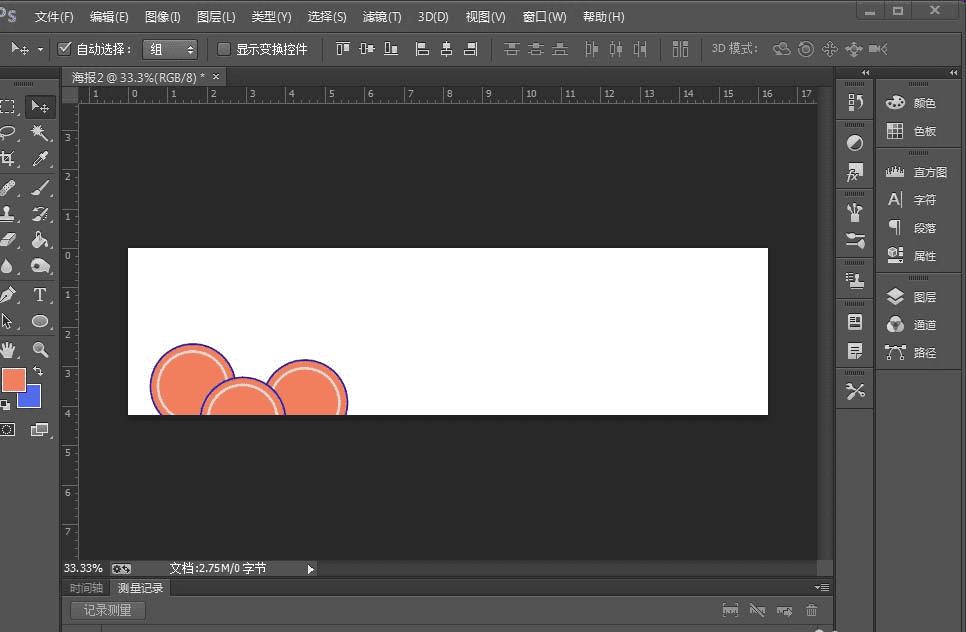
Task: Open the History panel icon
Action: [855, 102]
